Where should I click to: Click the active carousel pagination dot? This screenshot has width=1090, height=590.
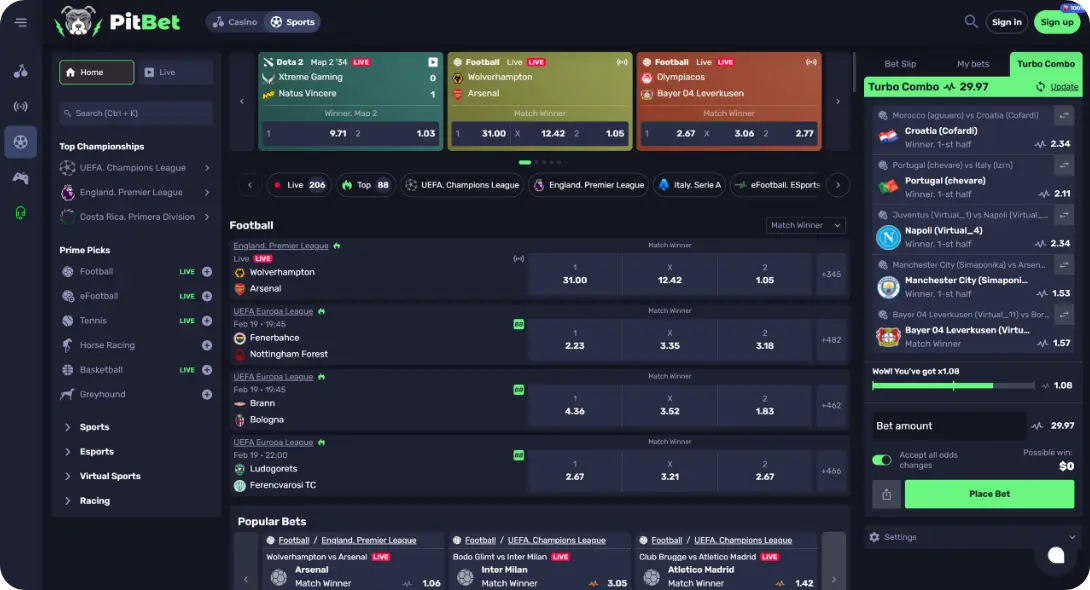coord(525,163)
